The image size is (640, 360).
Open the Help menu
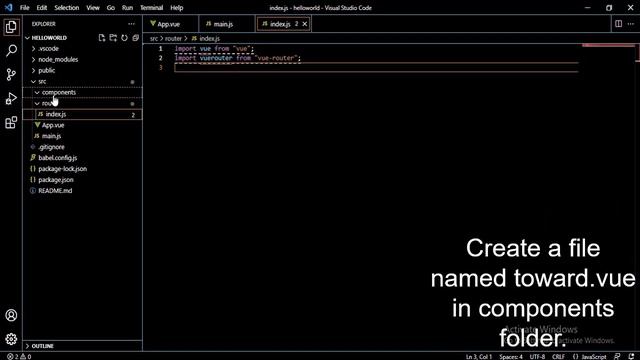pyautogui.click(x=176, y=7)
